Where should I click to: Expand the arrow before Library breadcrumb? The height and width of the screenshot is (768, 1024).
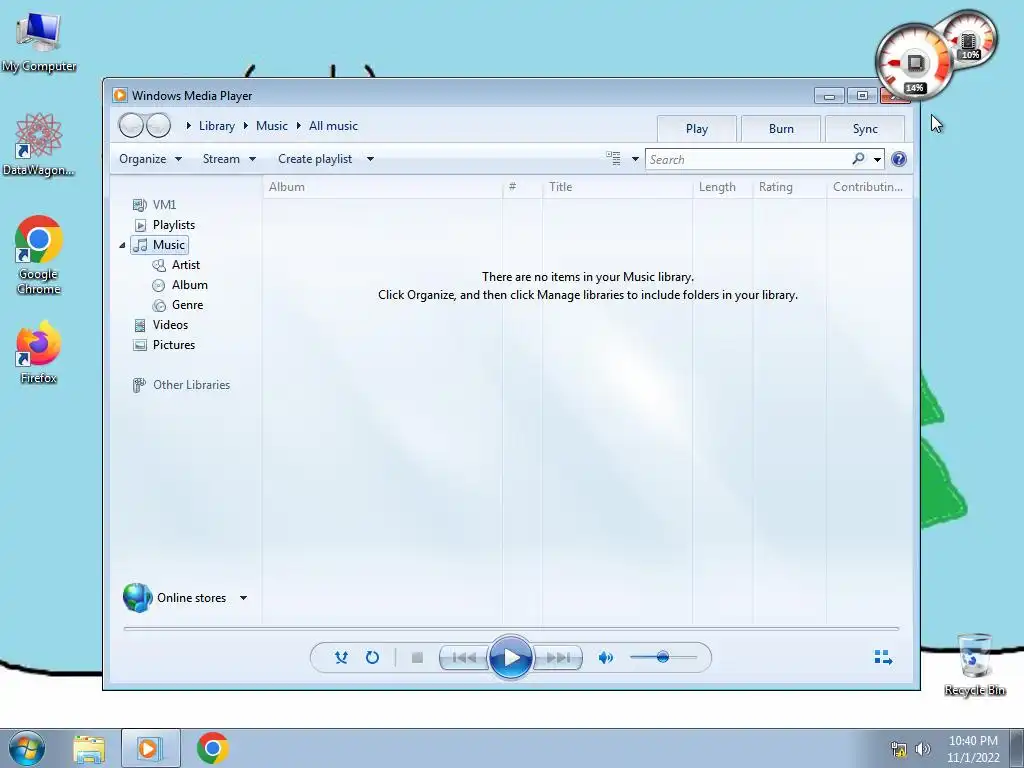pyautogui.click(x=189, y=125)
